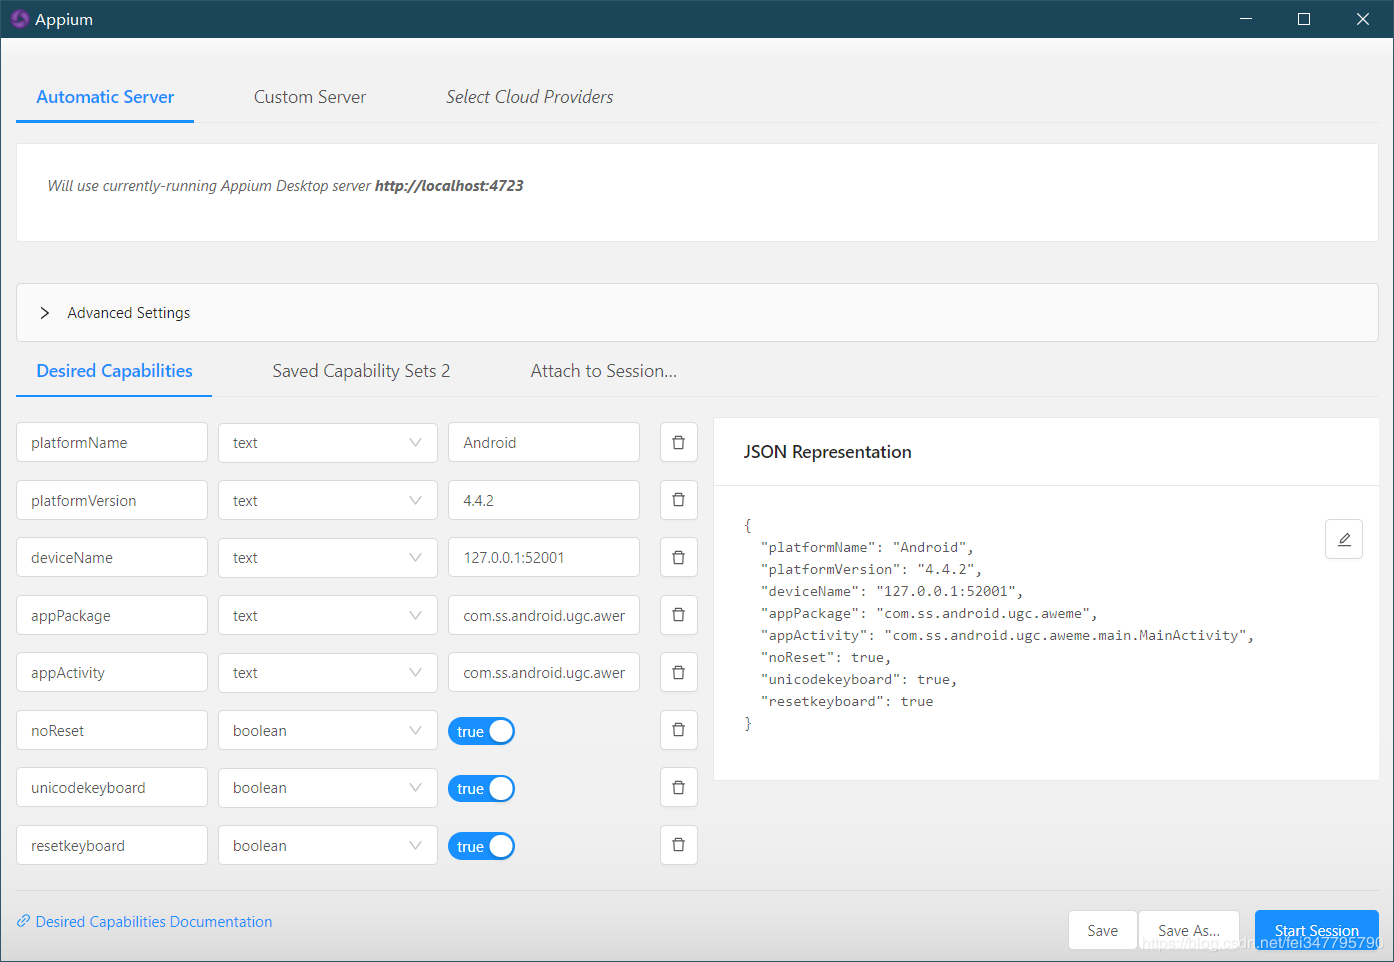Edit the 4.4.2 version value field
The width and height of the screenshot is (1394, 962).
(544, 500)
